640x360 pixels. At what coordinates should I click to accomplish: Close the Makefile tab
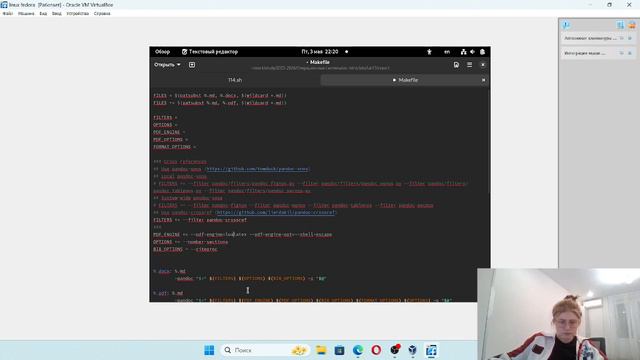point(484,80)
